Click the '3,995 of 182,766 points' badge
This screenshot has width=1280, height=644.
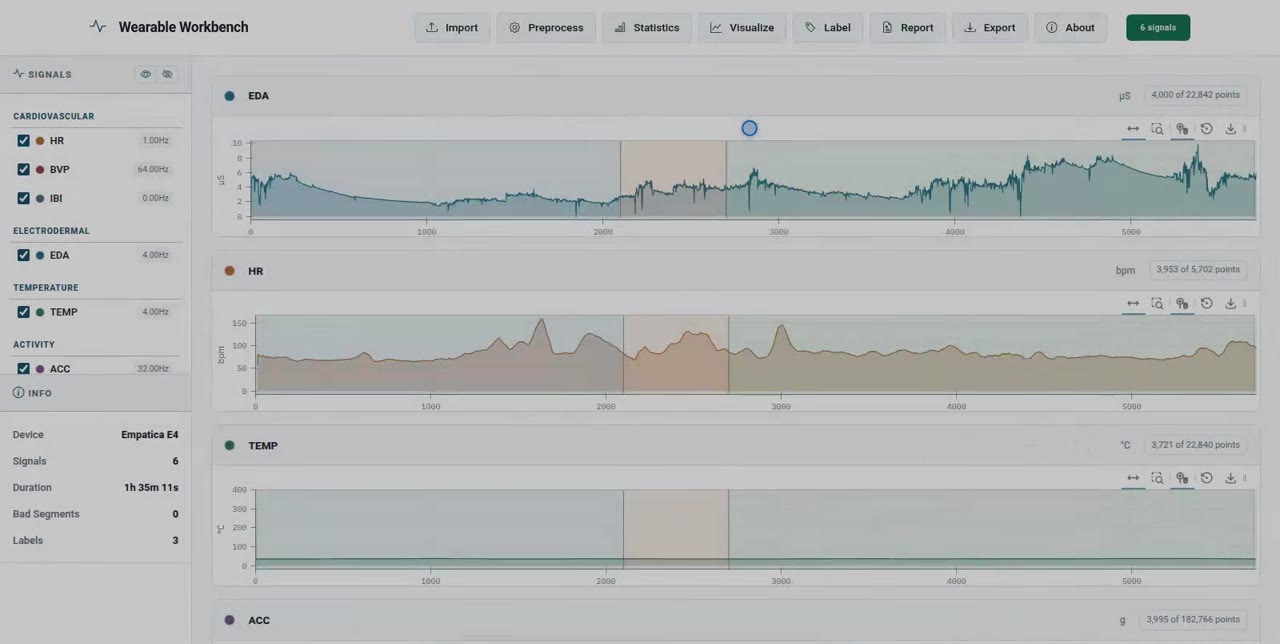1193,620
